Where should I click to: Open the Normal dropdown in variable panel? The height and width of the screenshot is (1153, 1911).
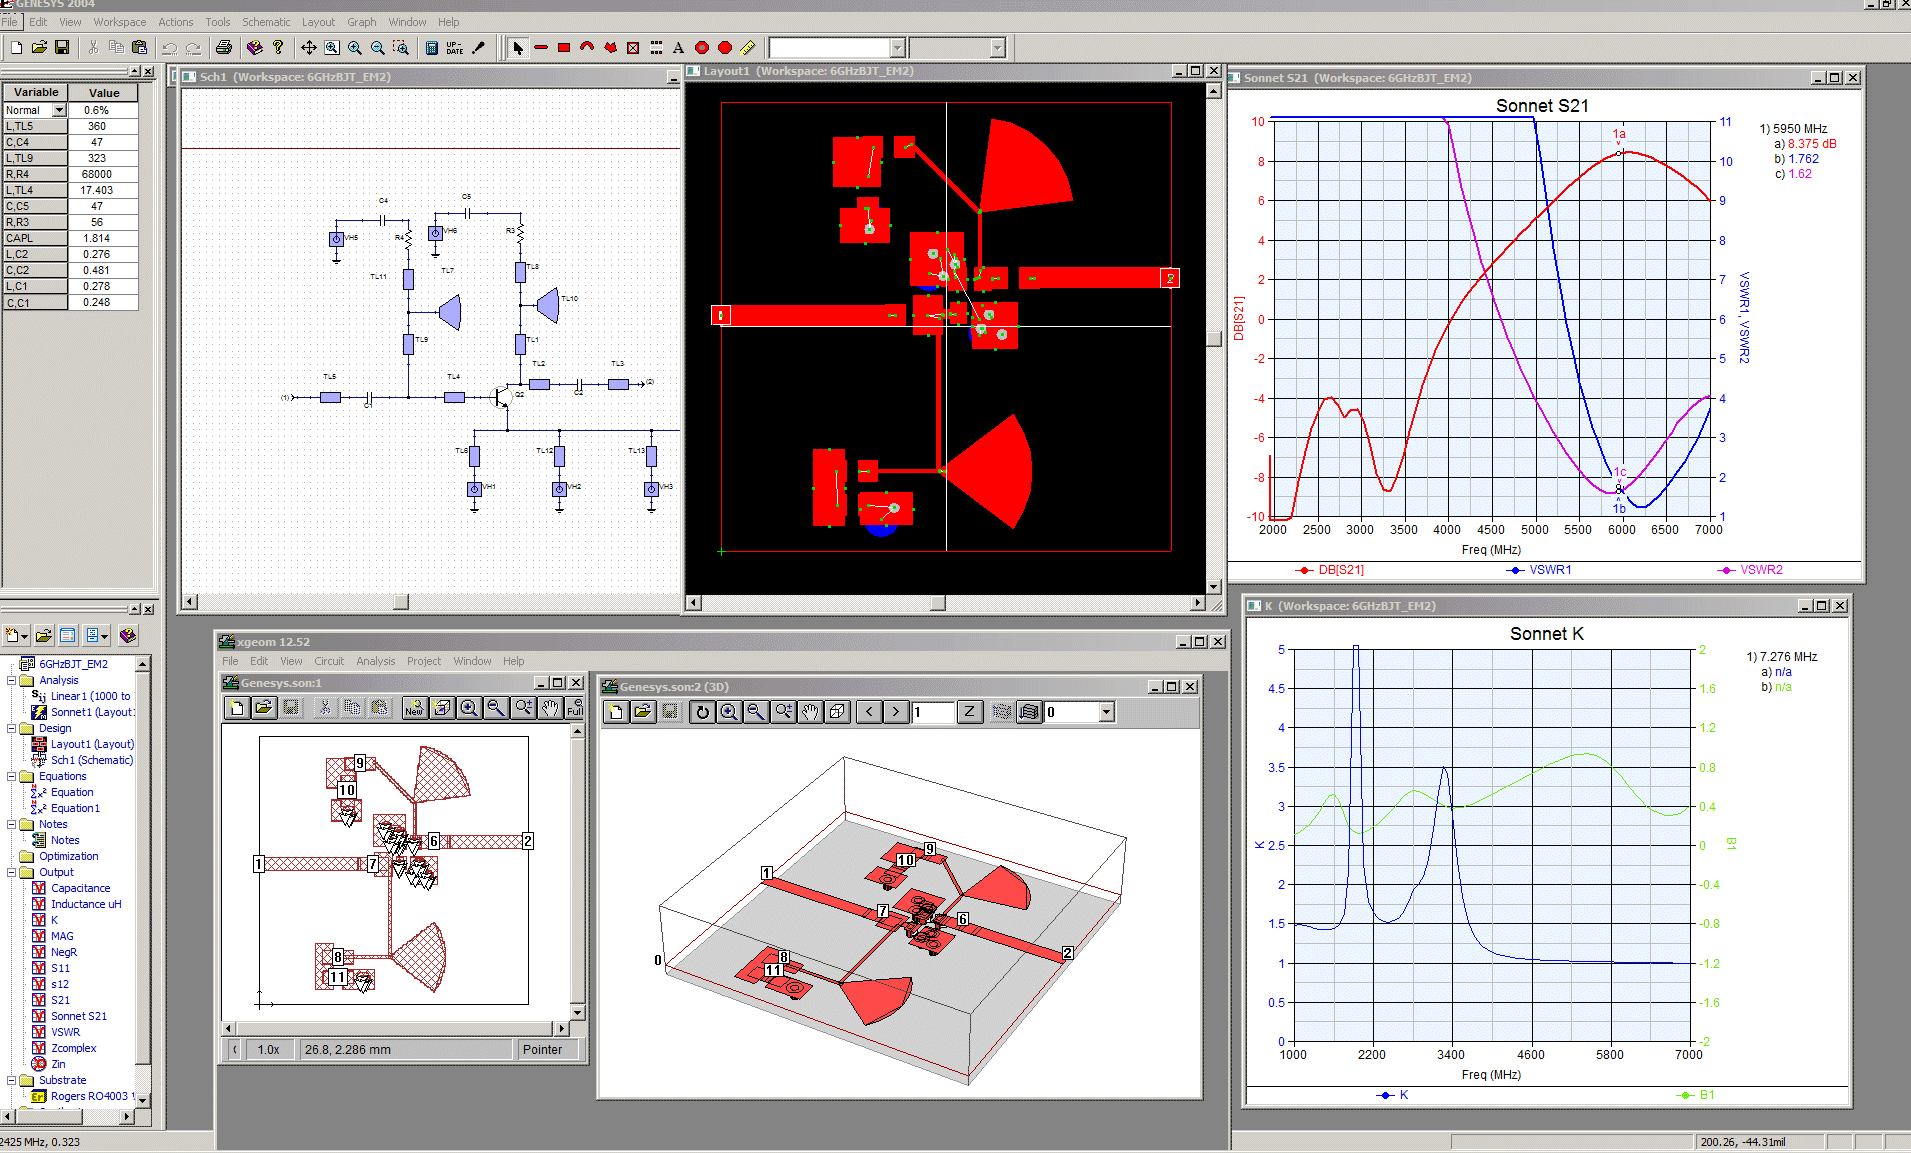(59, 110)
